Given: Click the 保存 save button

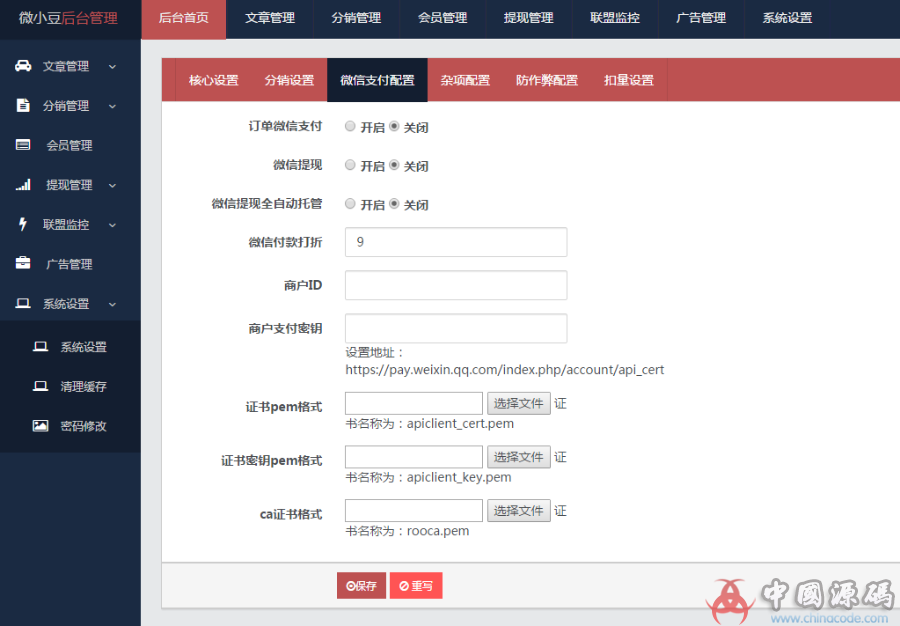Looking at the screenshot, I should pyautogui.click(x=361, y=585).
